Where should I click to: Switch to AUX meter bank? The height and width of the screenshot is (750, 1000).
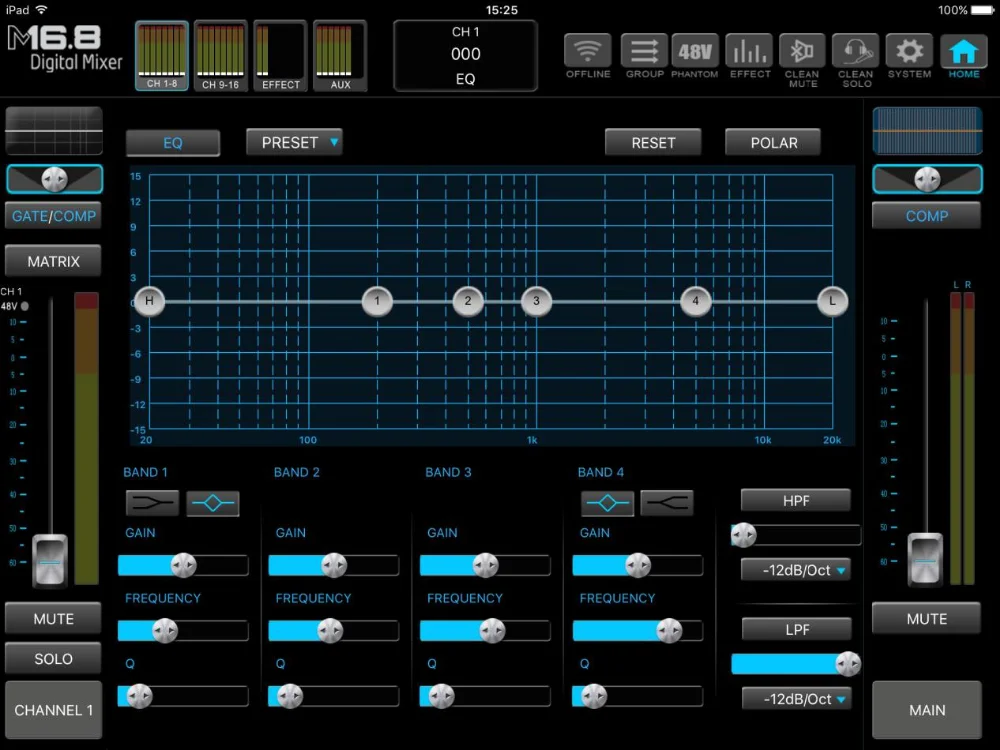(x=341, y=56)
